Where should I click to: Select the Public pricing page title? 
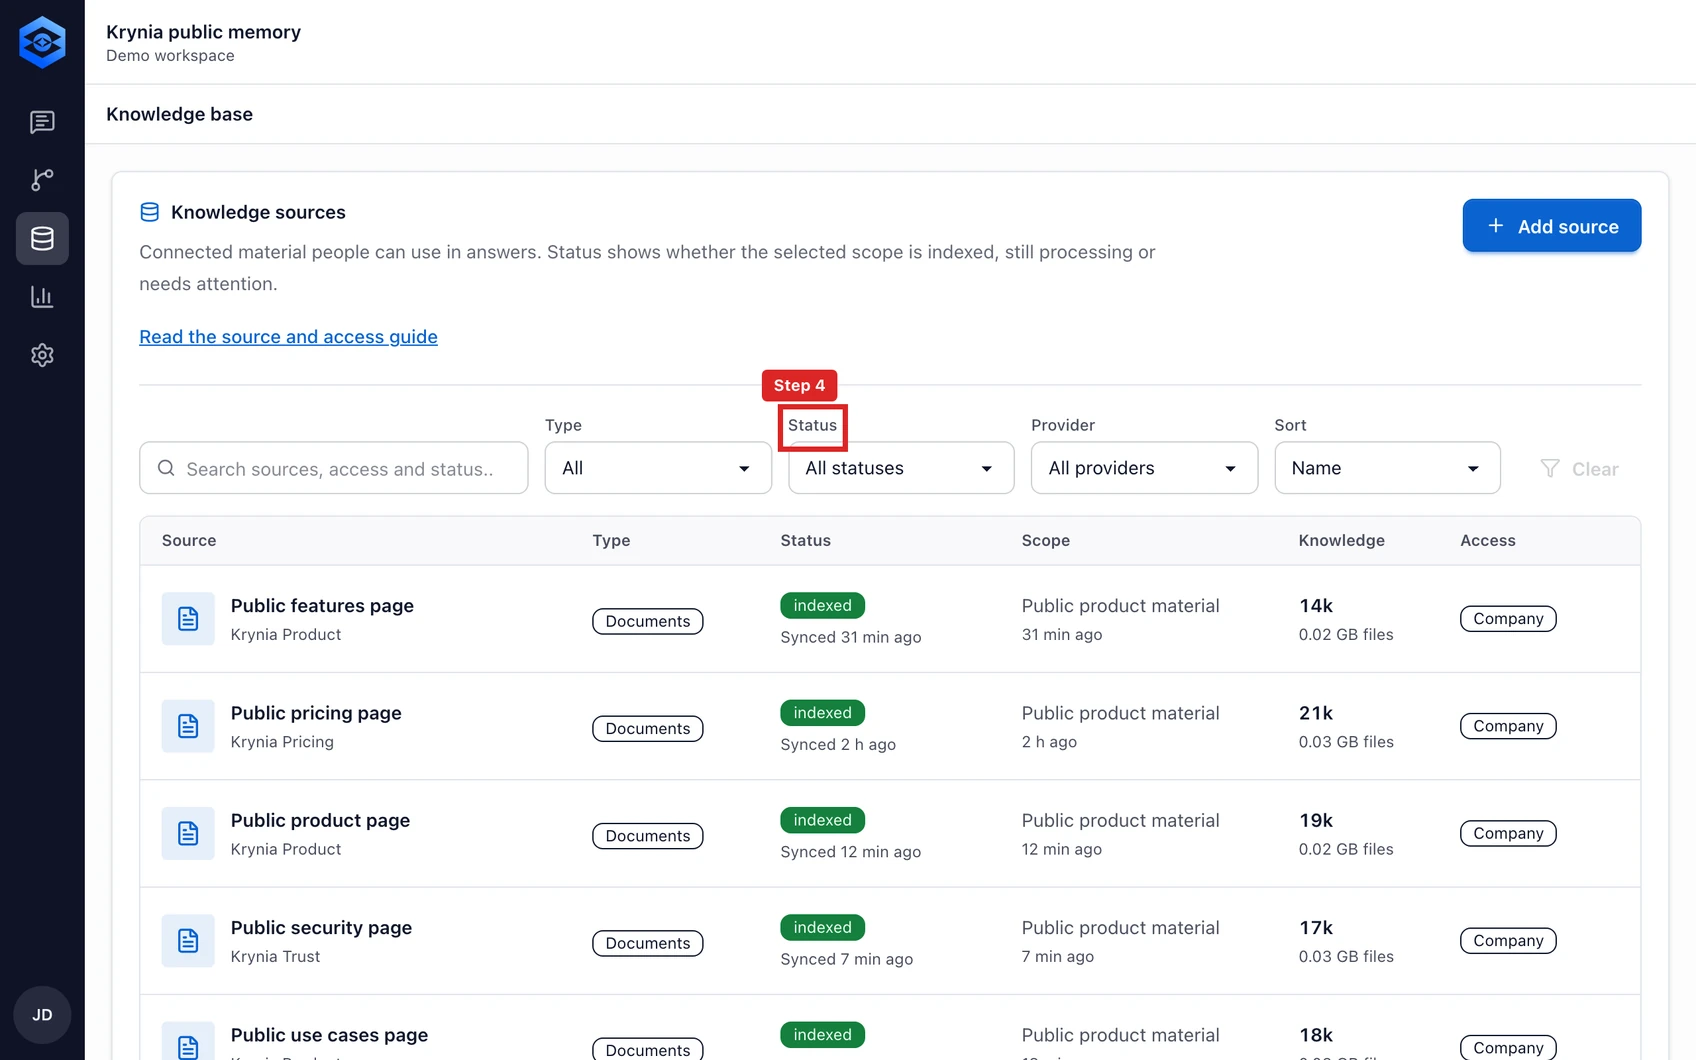pyautogui.click(x=316, y=713)
